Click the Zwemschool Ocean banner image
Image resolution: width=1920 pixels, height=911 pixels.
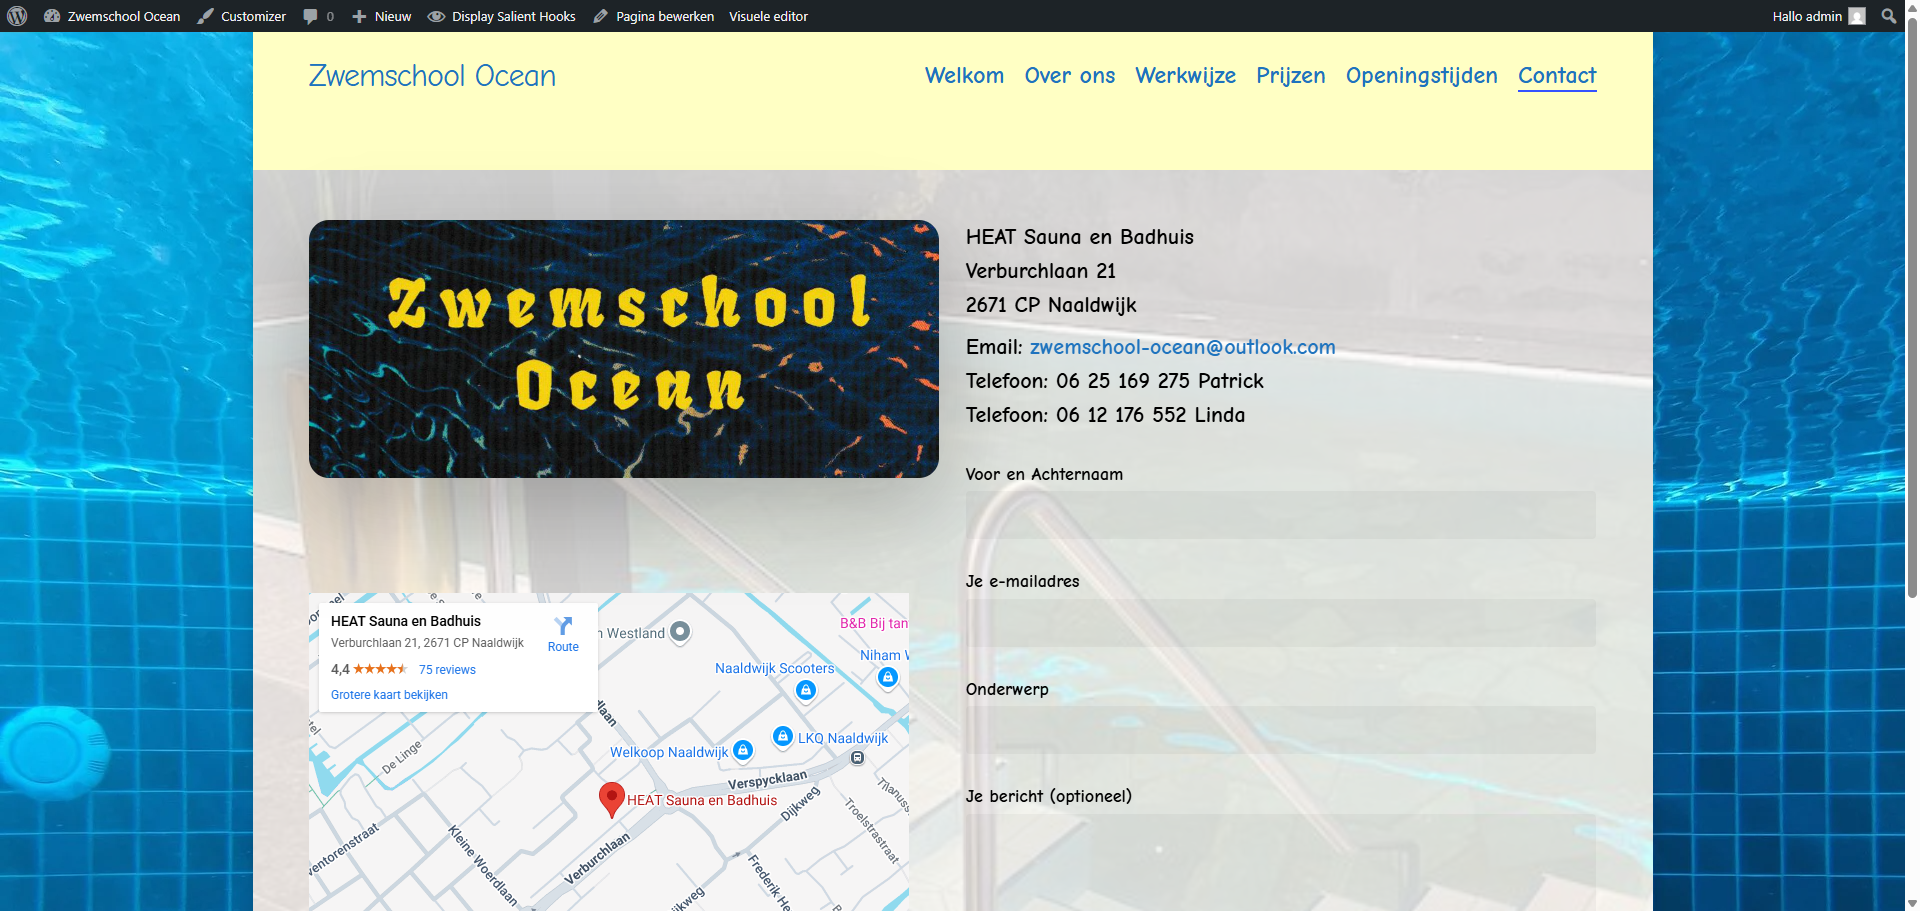point(624,349)
